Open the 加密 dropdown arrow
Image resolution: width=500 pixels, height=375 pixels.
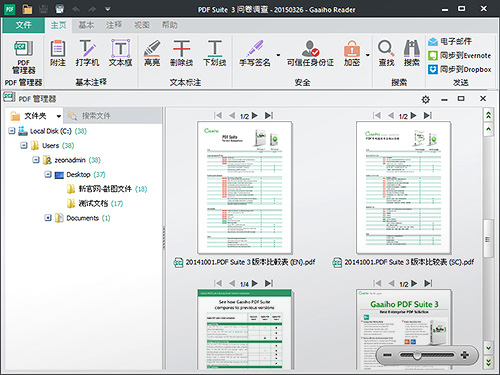[368, 55]
